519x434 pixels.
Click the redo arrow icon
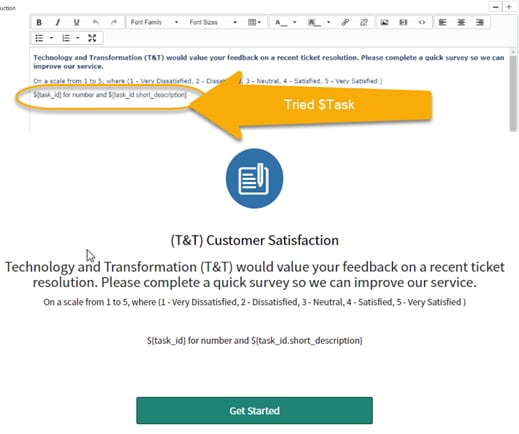click(x=114, y=22)
